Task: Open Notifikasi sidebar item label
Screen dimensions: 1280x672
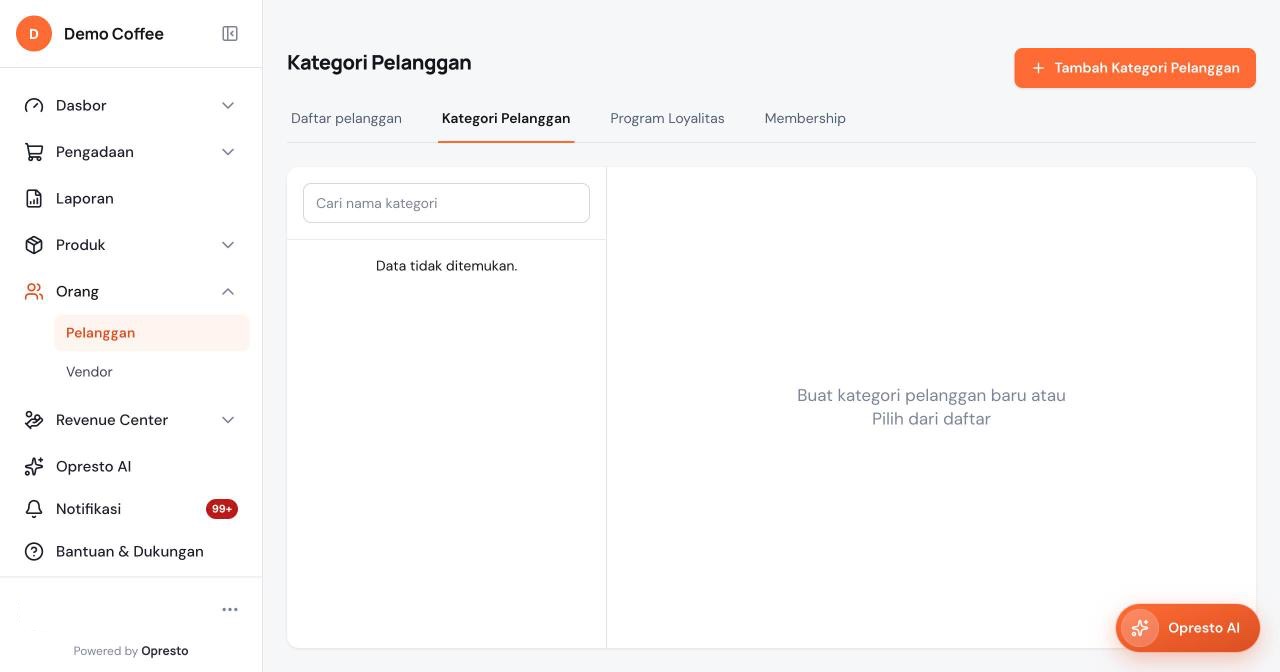Action: click(88, 509)
